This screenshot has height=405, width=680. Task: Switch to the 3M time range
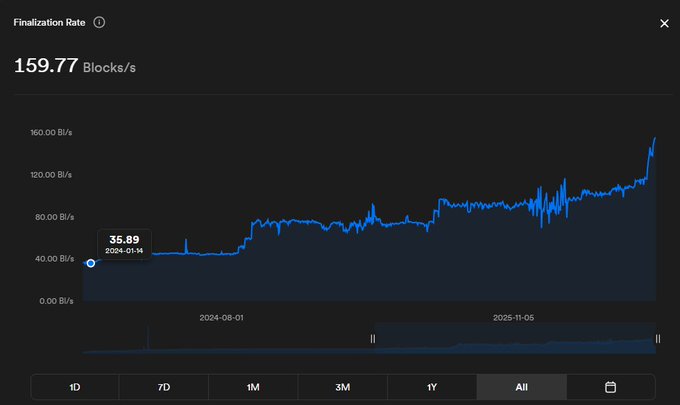pyautogui.click(x=343, y=387)
